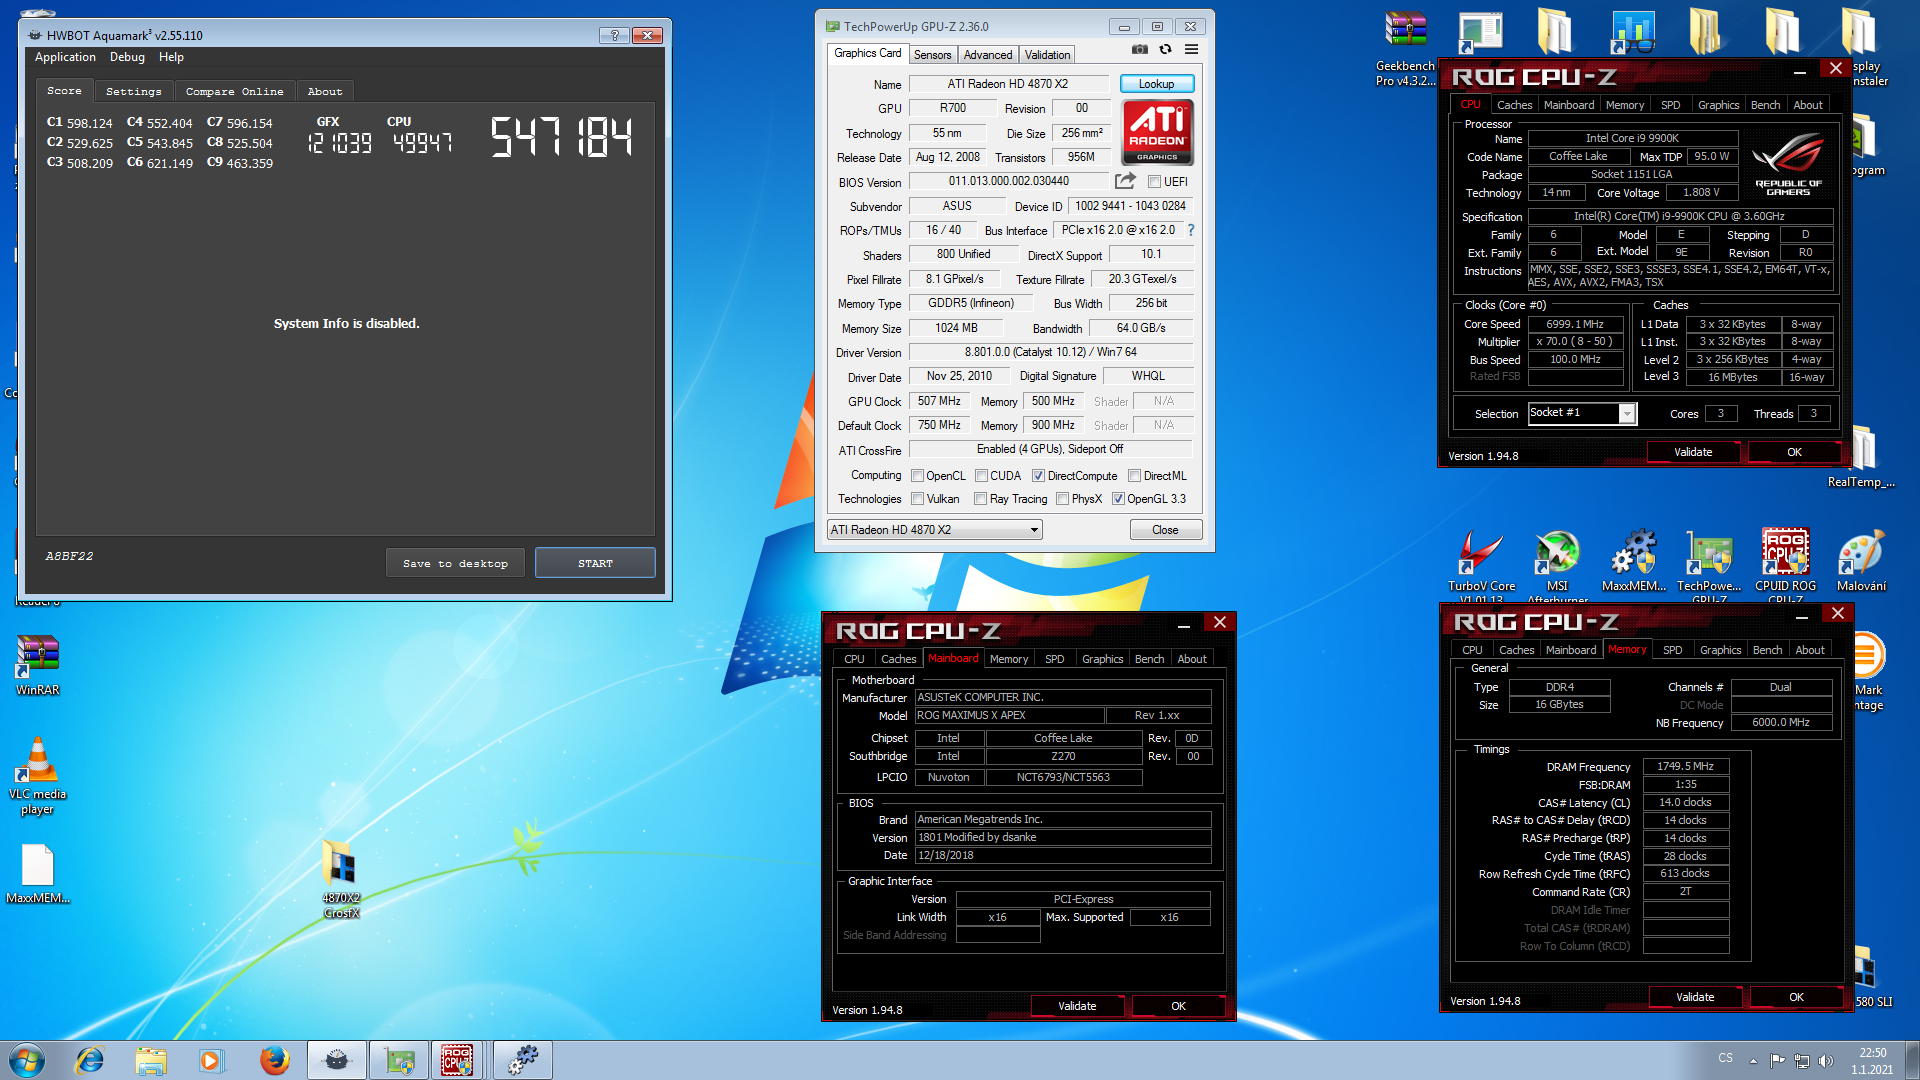Open the Caches tab in top CPU-Z window

[1514, 105]
